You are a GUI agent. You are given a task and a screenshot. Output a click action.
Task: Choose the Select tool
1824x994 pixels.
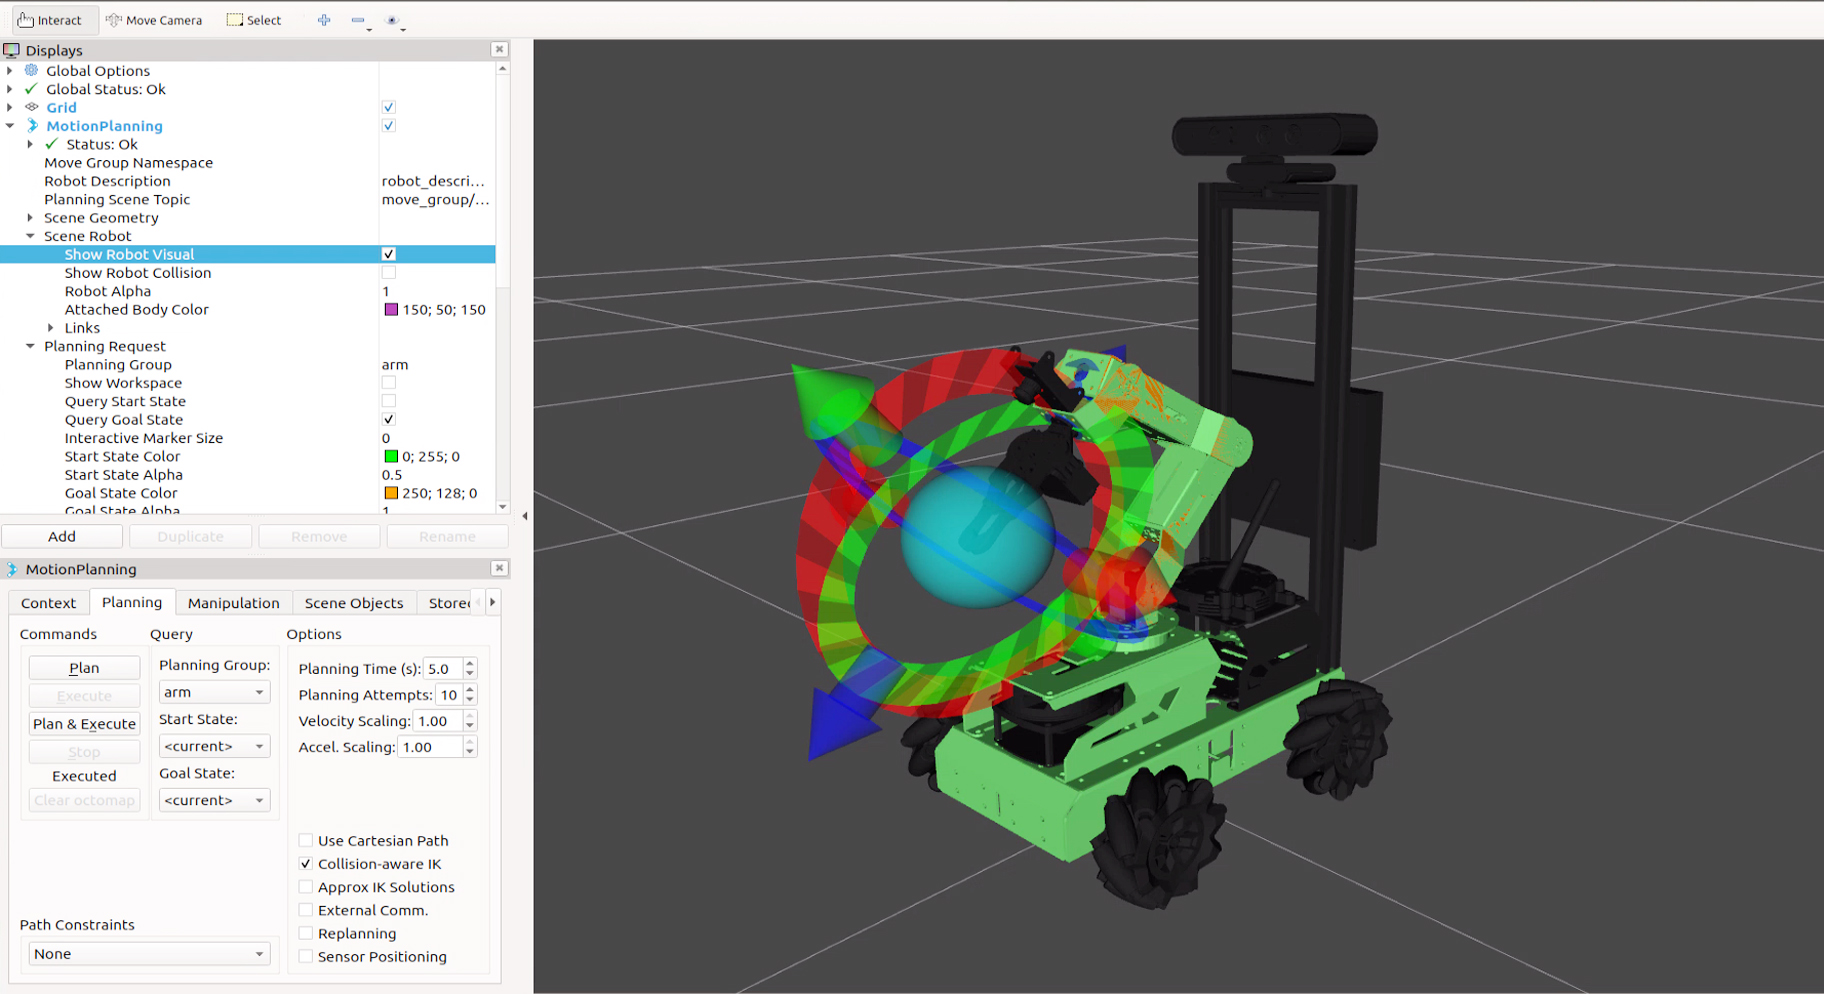tap(254, 20)
